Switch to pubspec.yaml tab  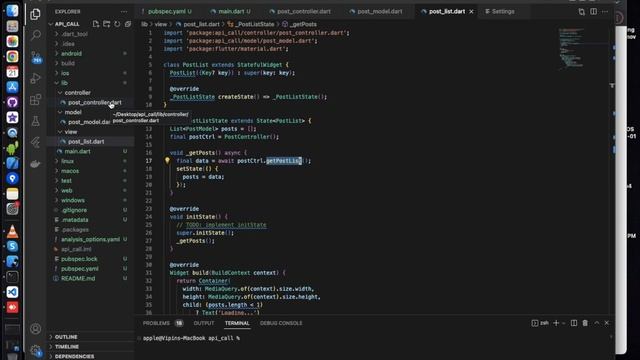[167, 11]
